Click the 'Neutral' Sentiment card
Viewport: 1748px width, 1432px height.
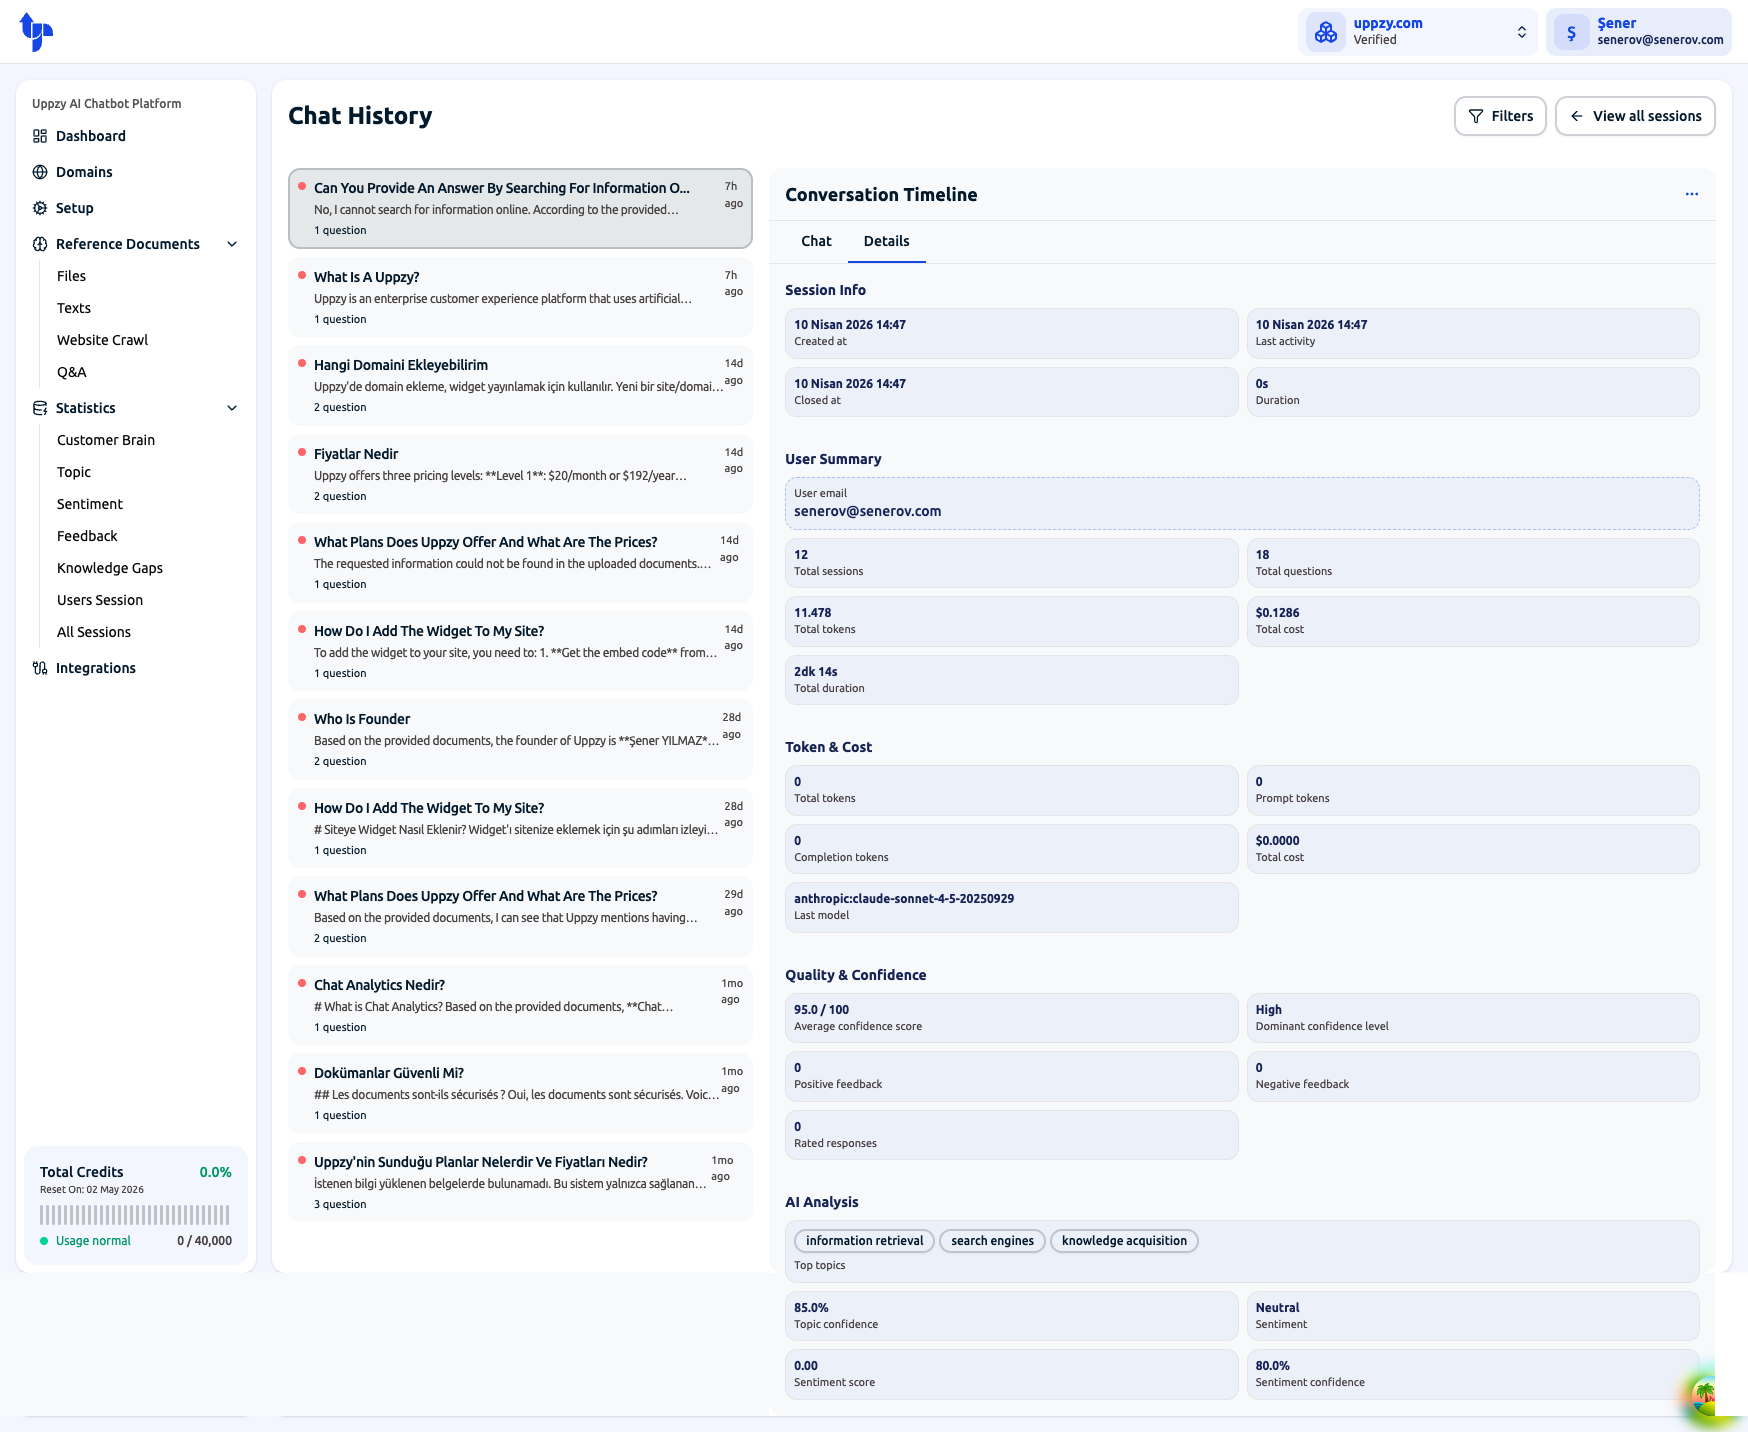(1473, 1316)
